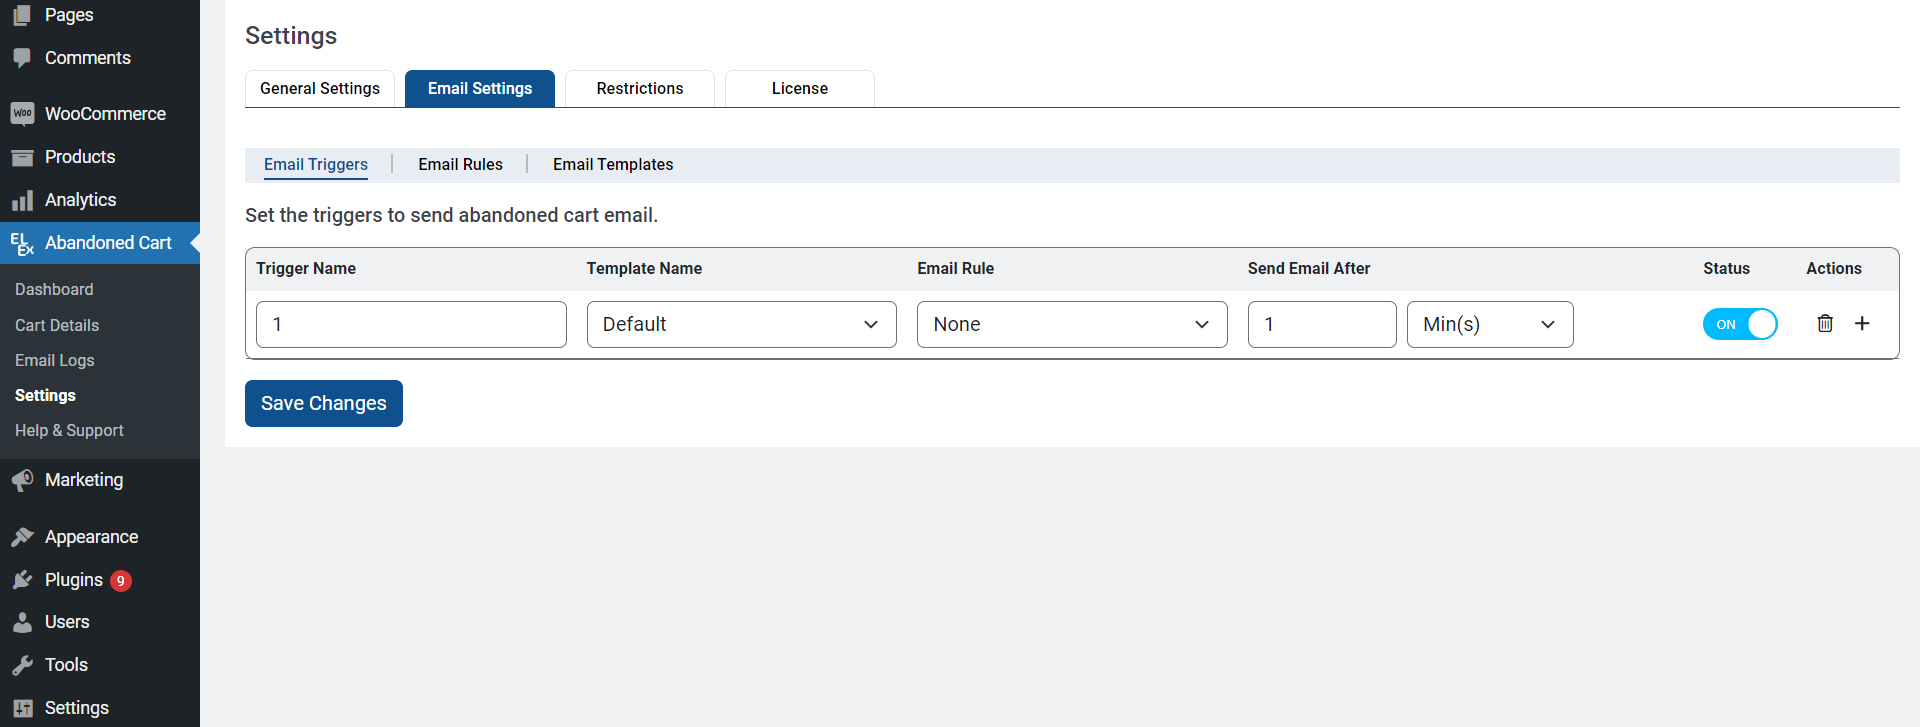This screenshot has height=727, width=1920.
Task: Switch to Email Templates sub-tab
Action: pyautogui.click(x=613, y=164)
